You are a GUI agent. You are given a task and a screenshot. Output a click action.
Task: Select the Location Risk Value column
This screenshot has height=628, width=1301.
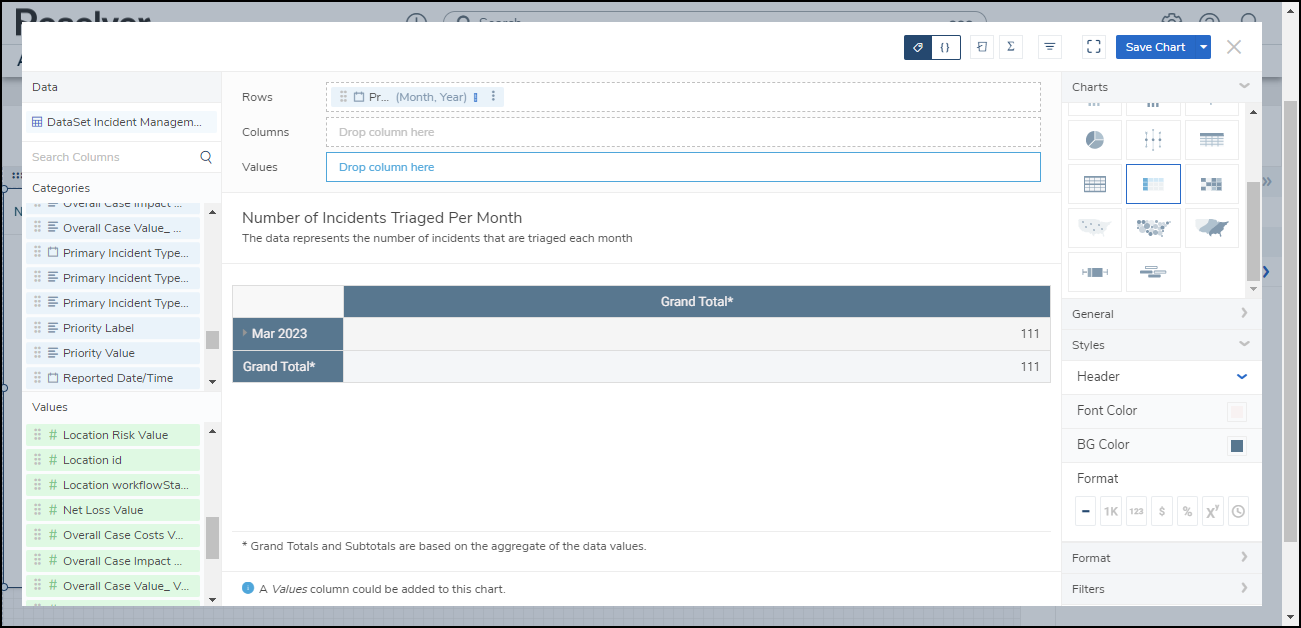click(x=113, y=435)
